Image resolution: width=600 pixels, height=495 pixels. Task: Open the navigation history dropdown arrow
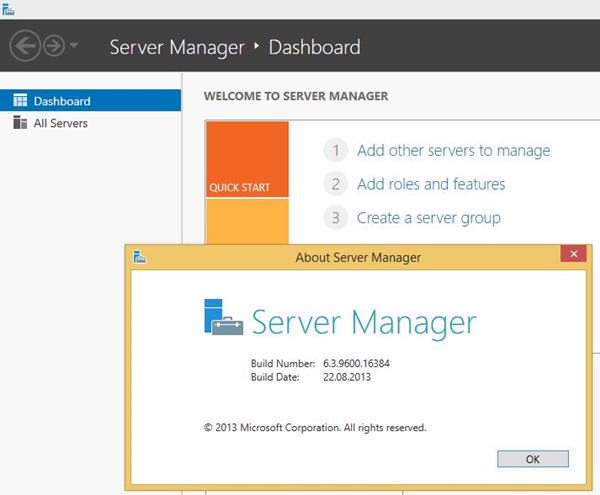(74, 46)
